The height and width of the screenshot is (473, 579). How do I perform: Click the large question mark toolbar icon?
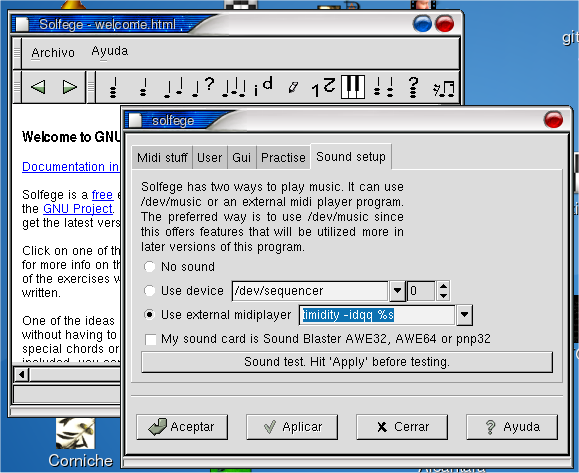(414, 87)
